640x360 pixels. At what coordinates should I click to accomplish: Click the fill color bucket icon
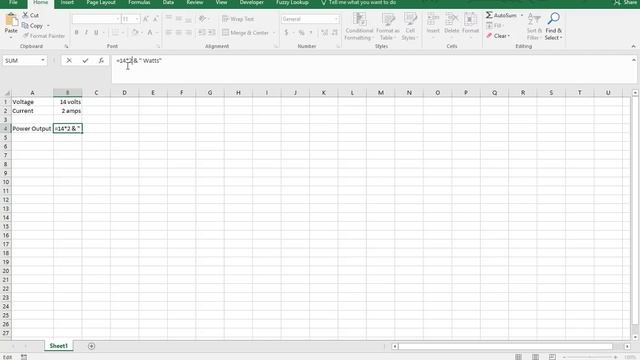click(135, 32)
